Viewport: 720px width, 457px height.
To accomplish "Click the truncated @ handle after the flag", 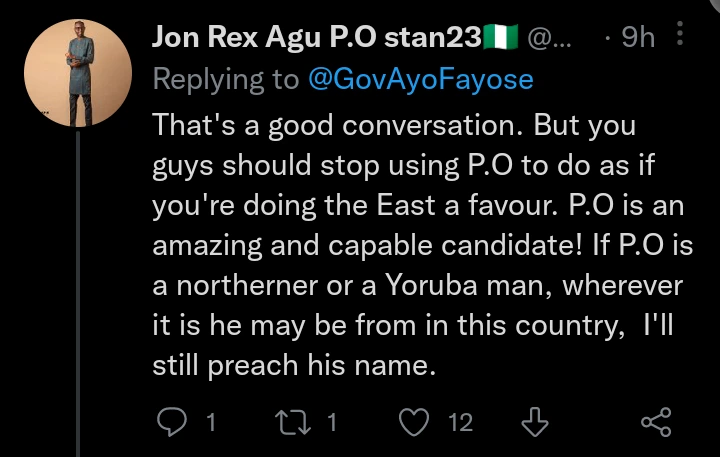I will click(x=547, y=38).
